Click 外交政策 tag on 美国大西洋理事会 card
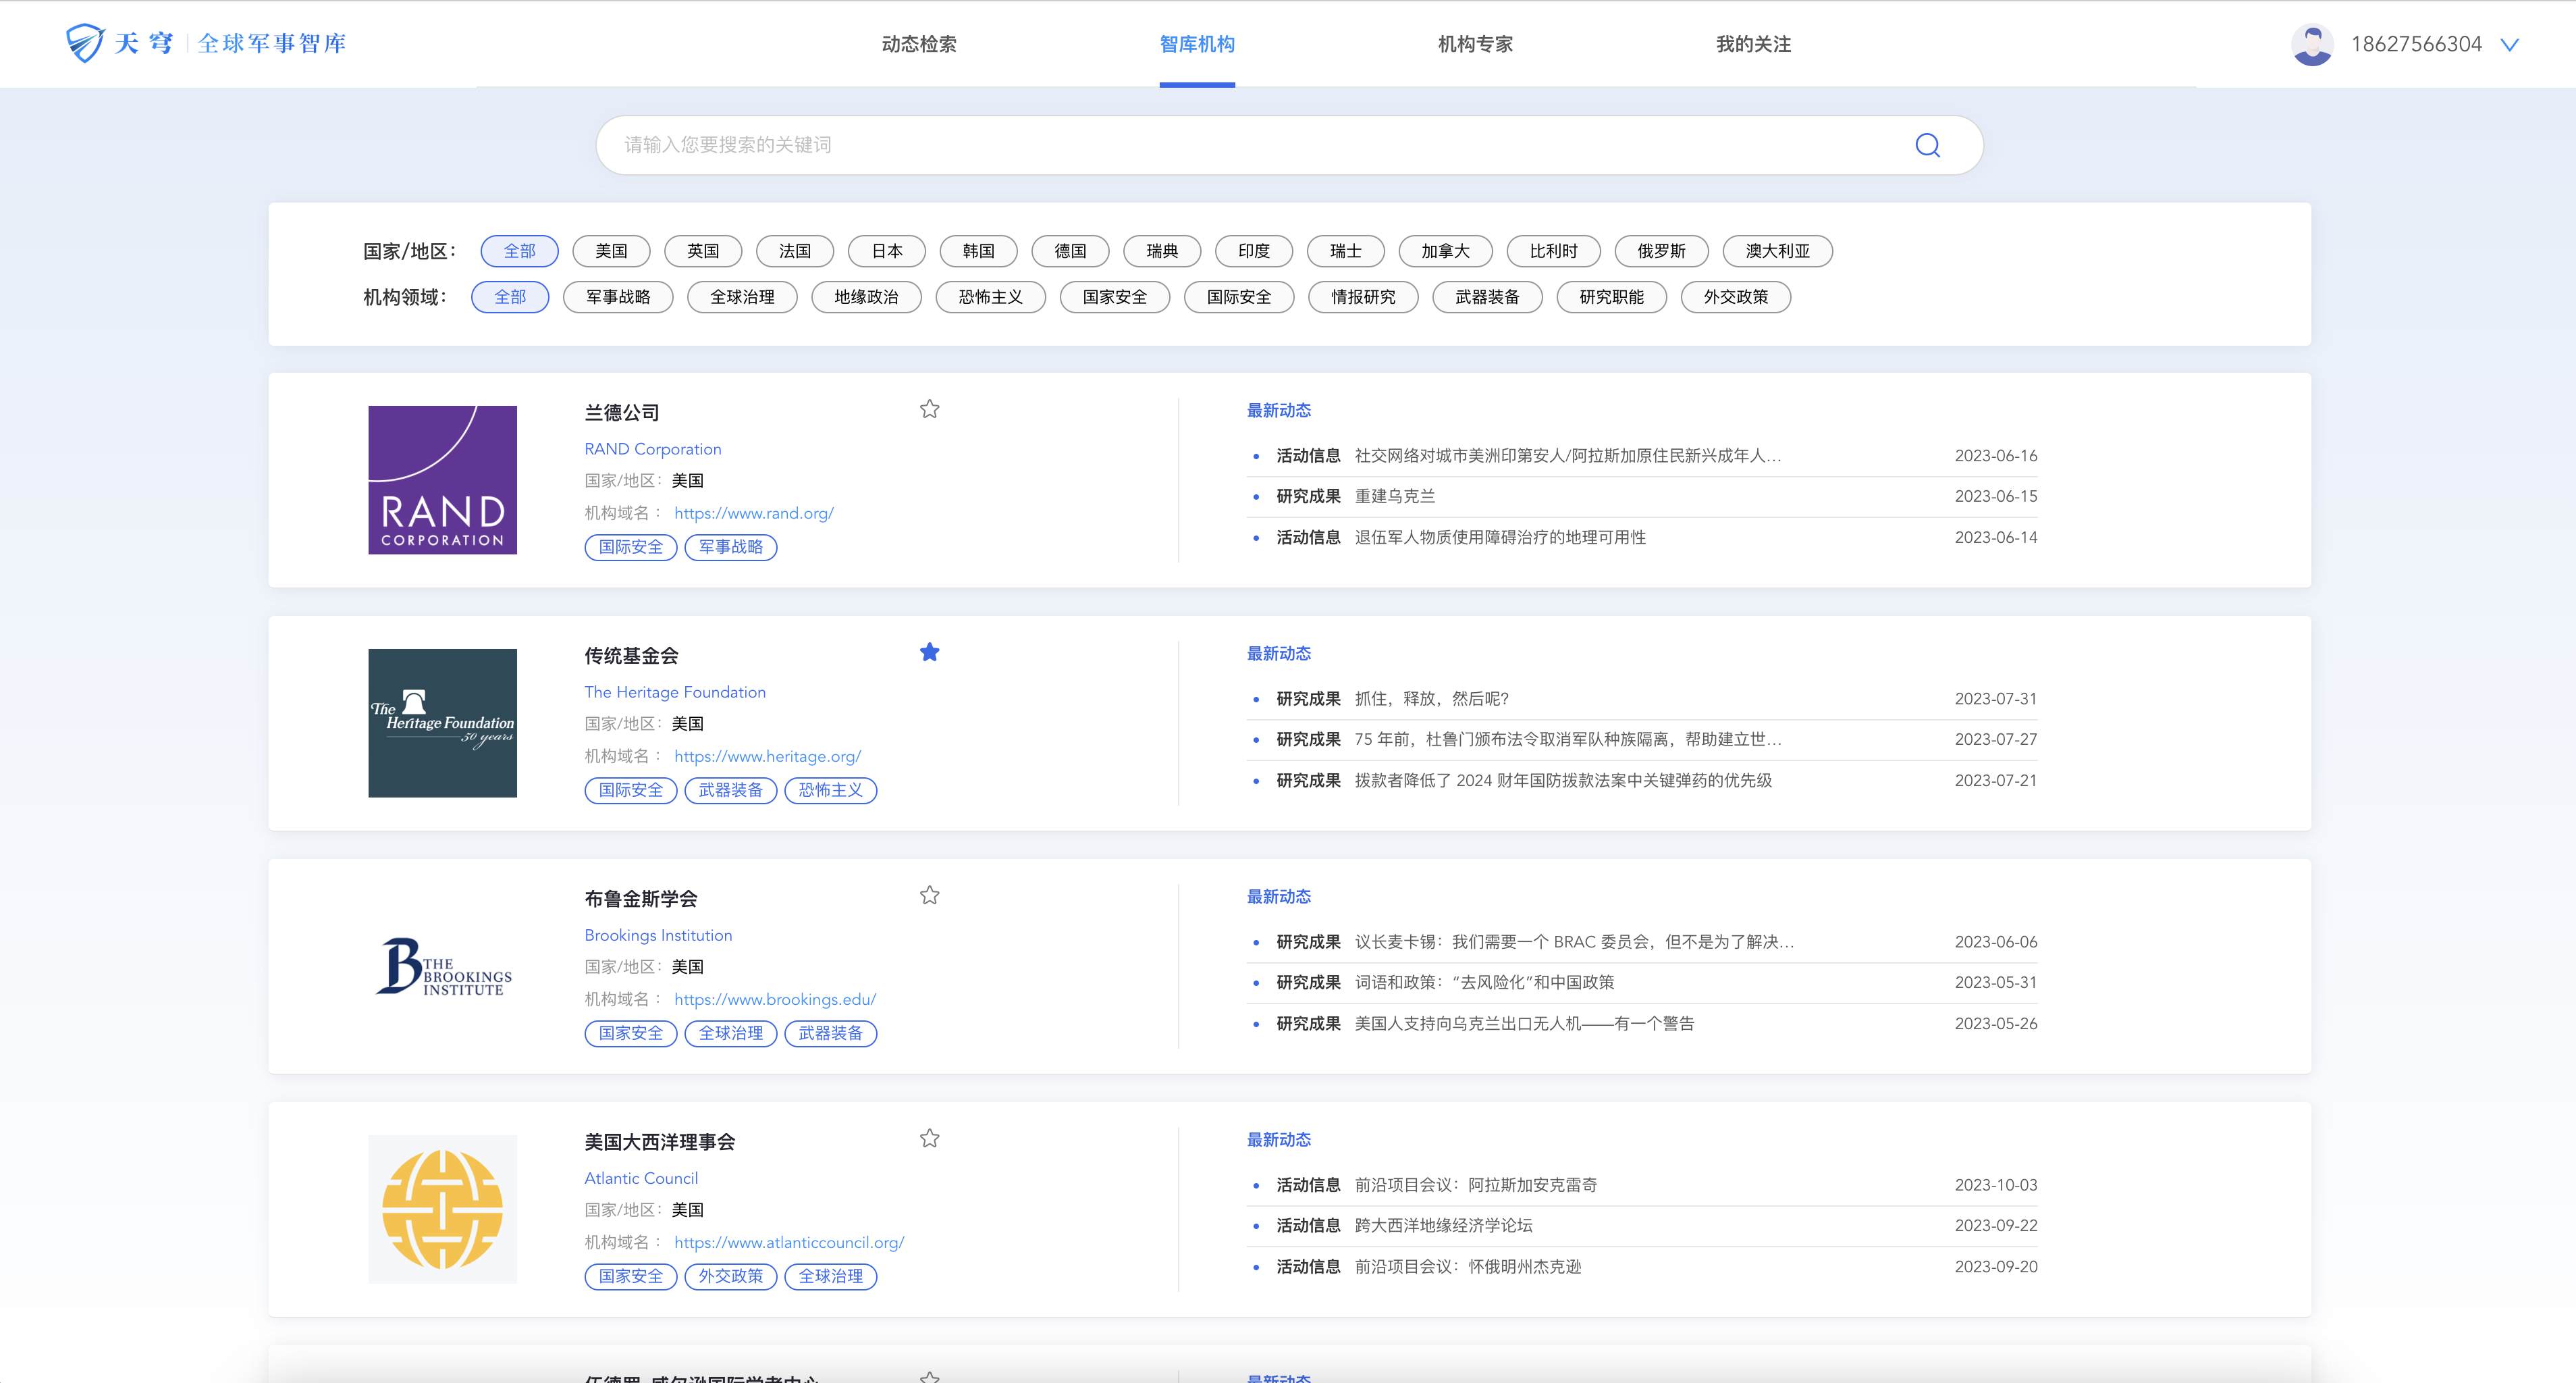Image resolution: width=2576 pixels, height=1383 pixels. click(x=731, y=1276)
